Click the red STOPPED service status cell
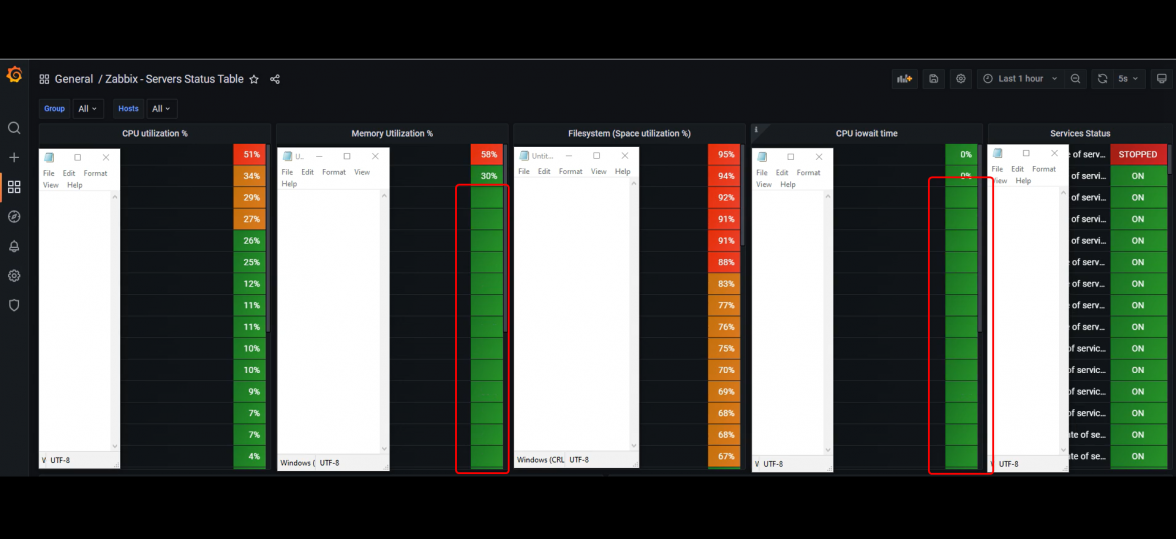This screenshot has height=539, width=1176. pyautogui.click(x=1138, y=154)
